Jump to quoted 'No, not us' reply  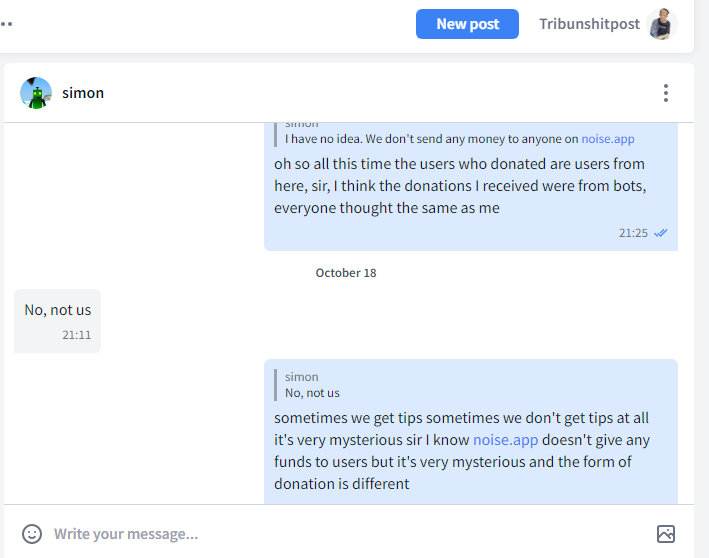click(x=312, y=385)
